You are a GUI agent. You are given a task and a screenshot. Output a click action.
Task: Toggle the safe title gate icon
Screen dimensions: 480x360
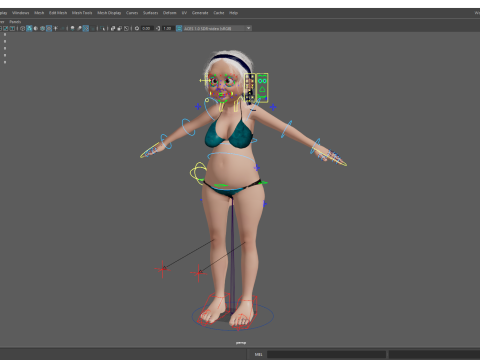(x=12, y=28)
